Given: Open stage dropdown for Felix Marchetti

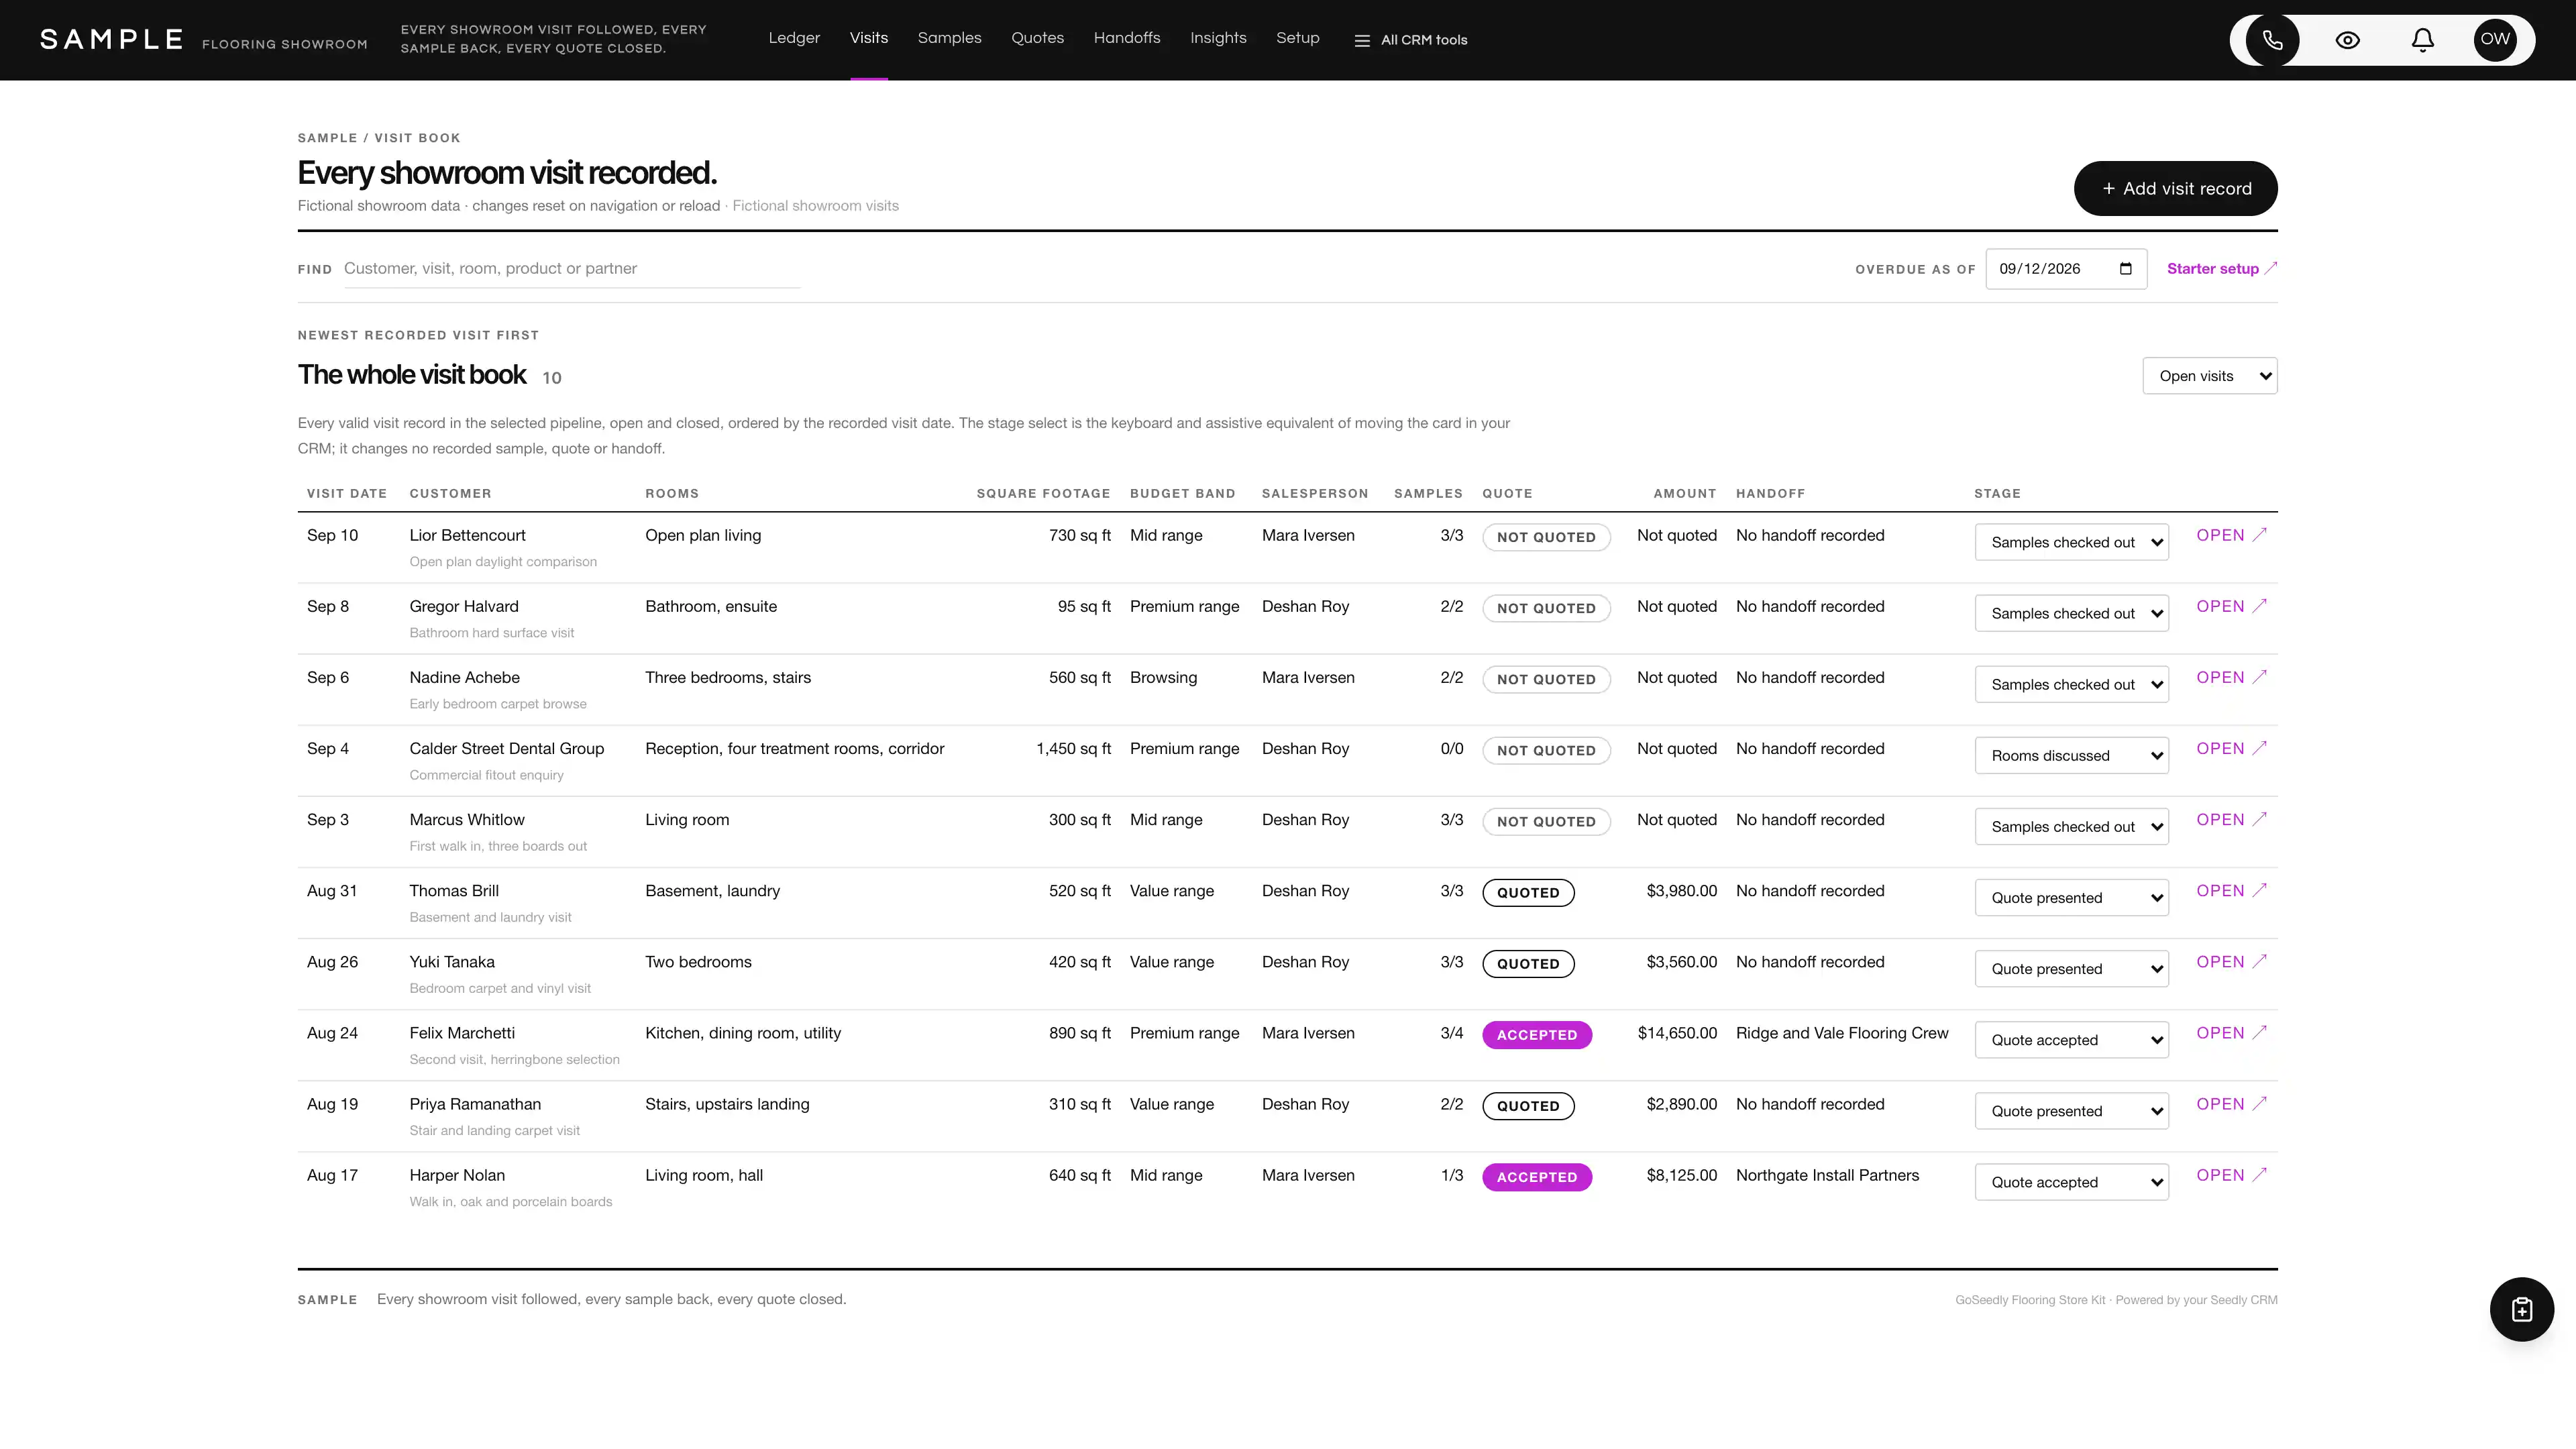Looking at the screenshot, I should (x=2071, y=1040).
